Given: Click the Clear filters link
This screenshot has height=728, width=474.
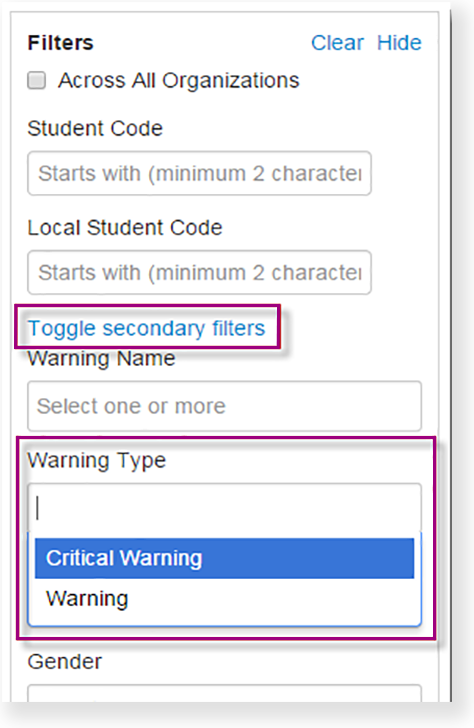Looking at the screenshot, I should (x=337, y=43).
